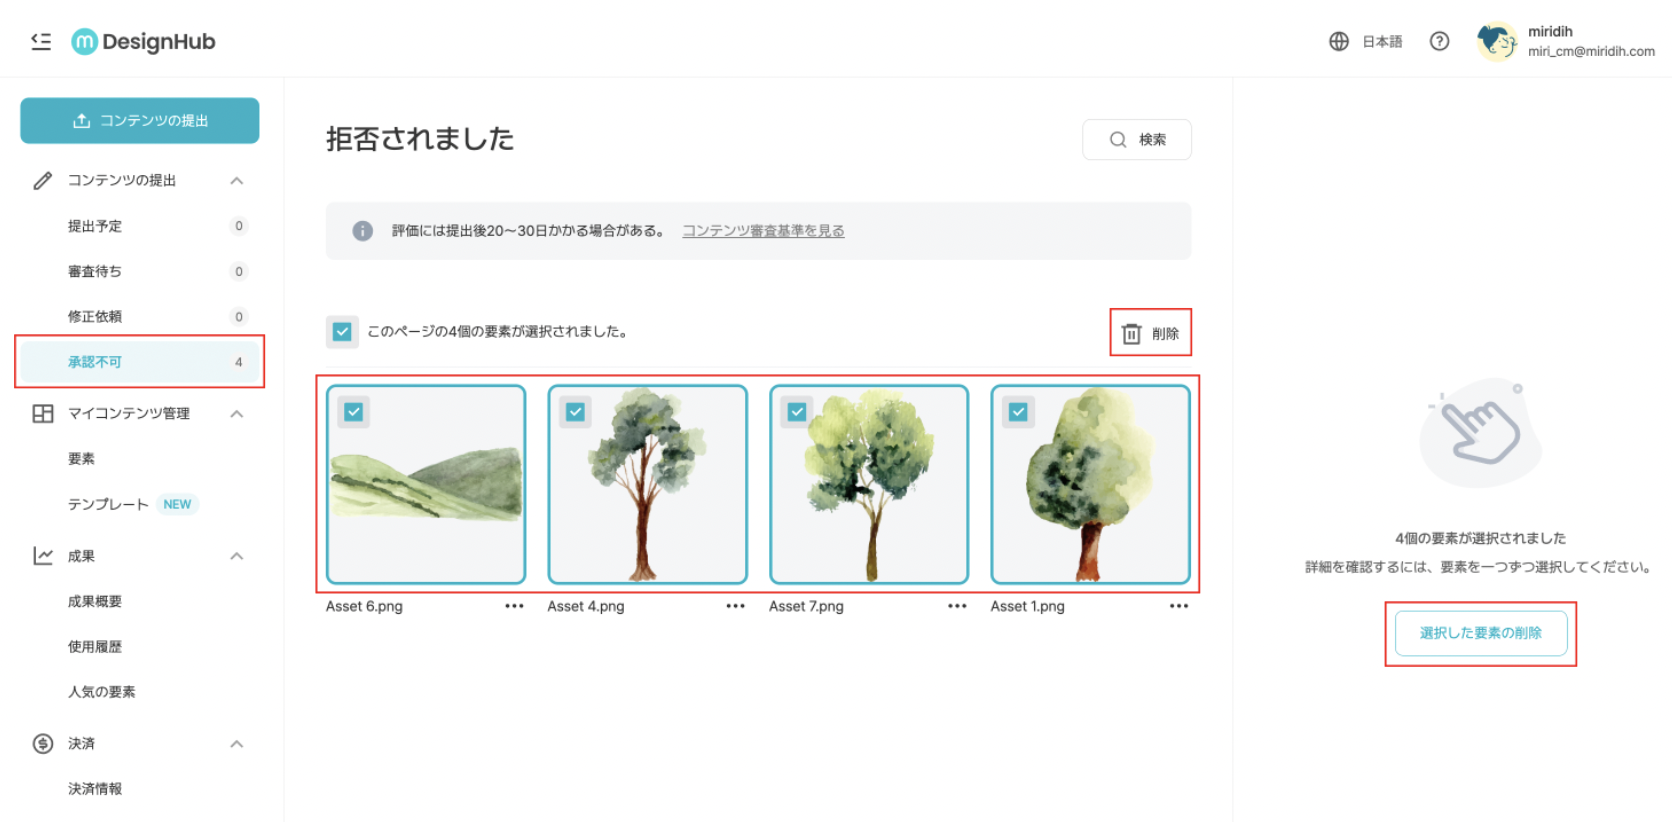
Task: Collapse the 成果 sidebar section
Action: (237, 556)
